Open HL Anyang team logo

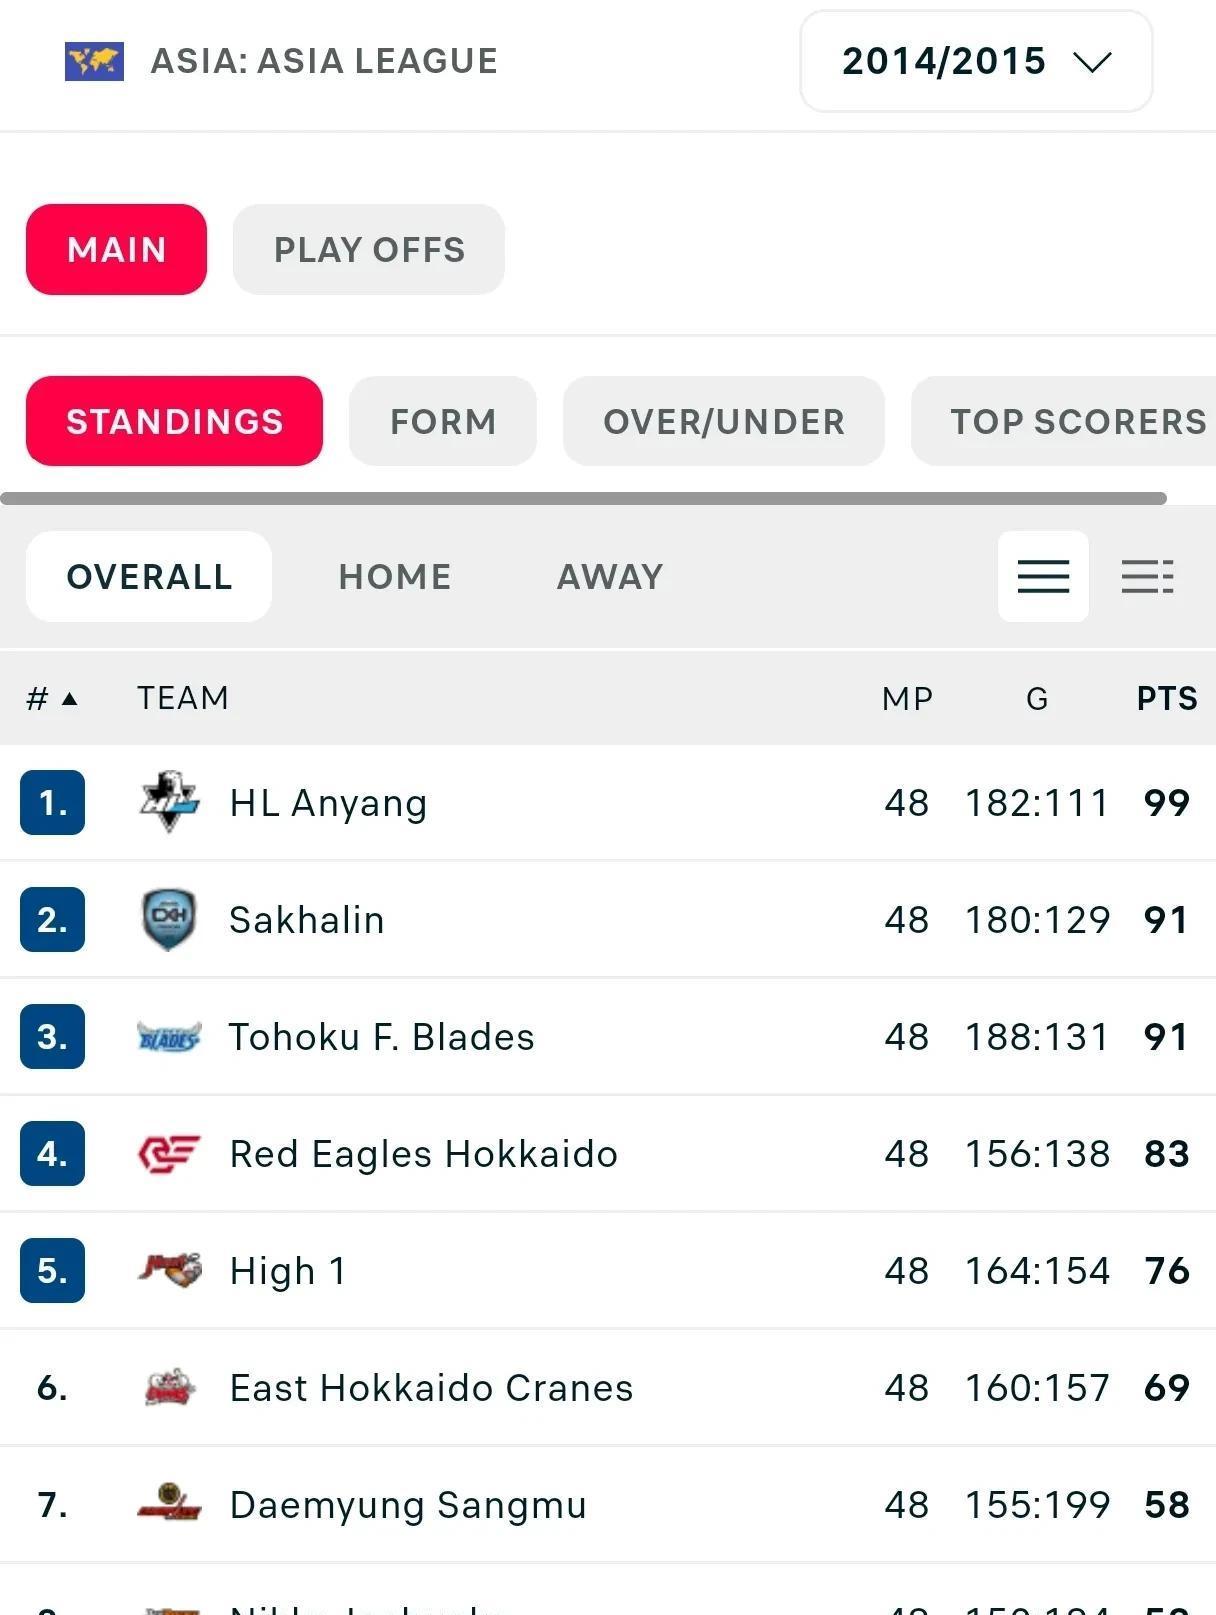coord(169,802)
